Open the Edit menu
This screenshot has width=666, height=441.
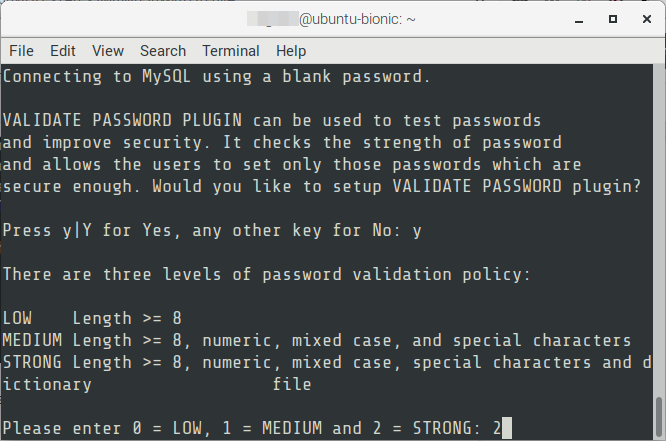[x=62, y=51]
